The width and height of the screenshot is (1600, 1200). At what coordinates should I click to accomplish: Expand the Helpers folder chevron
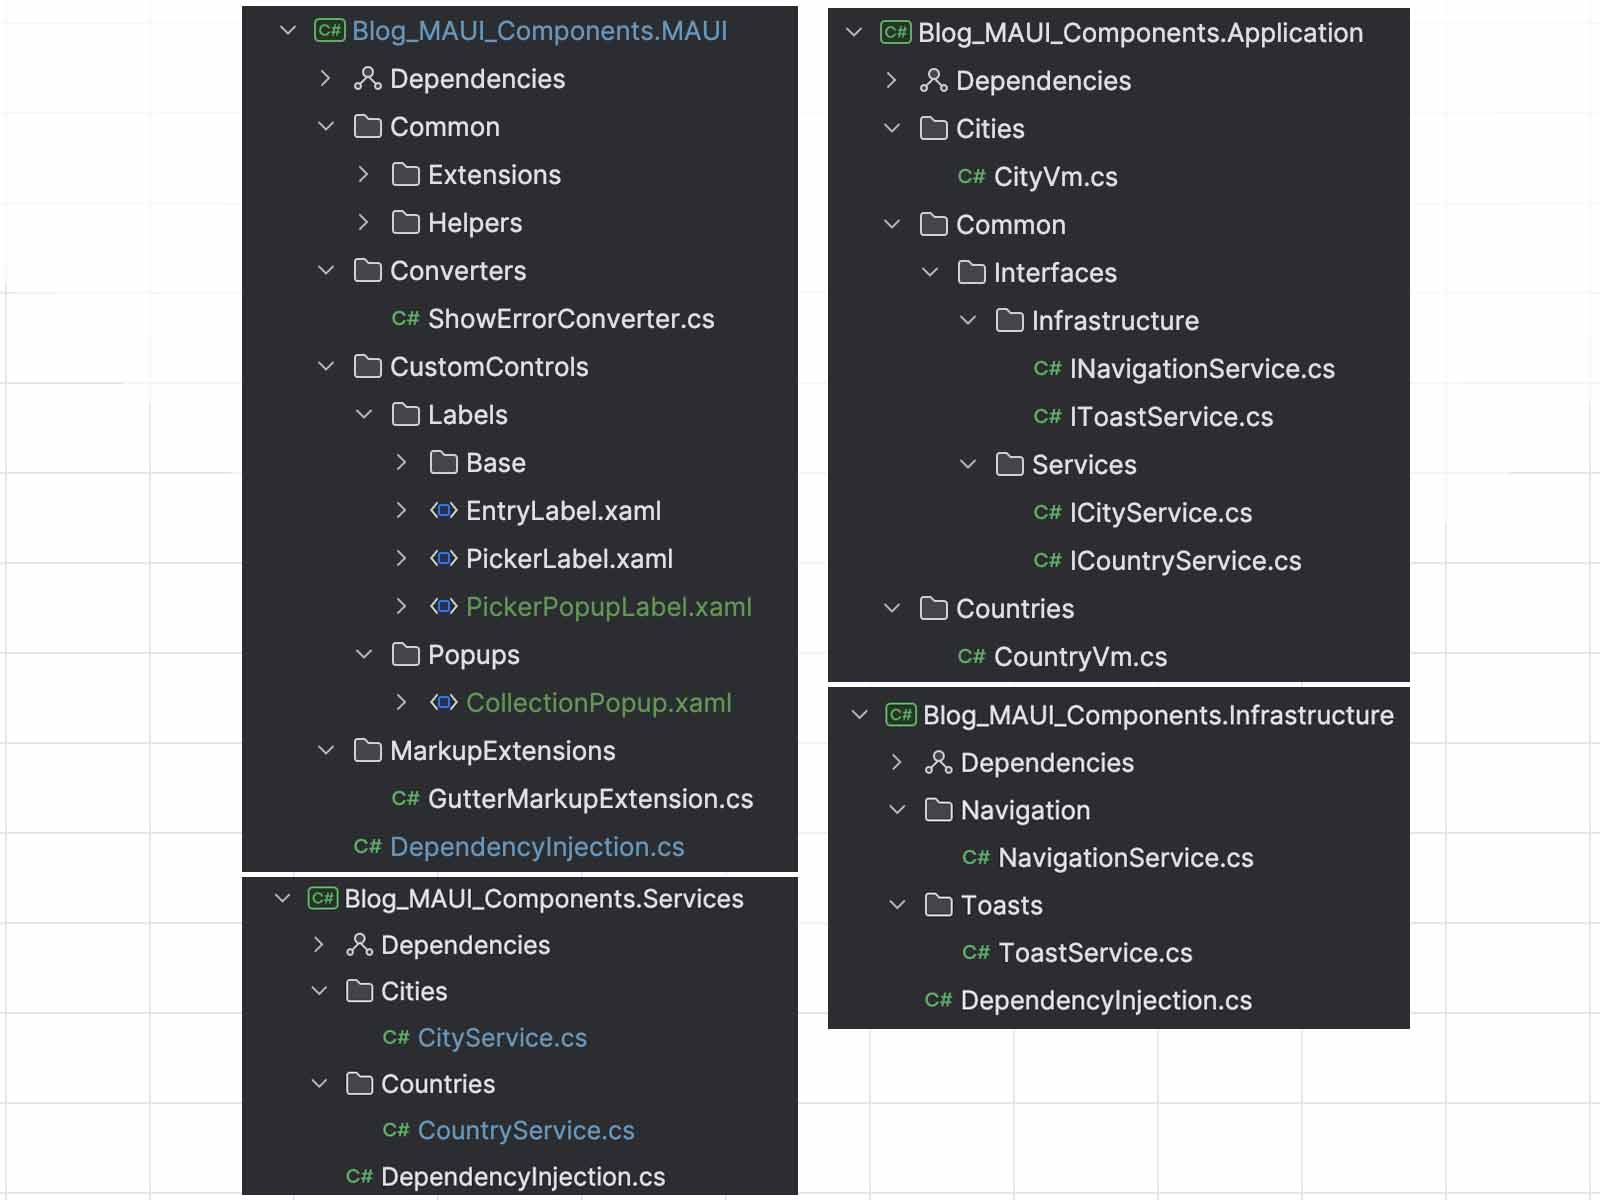click(x=363, y=222)
